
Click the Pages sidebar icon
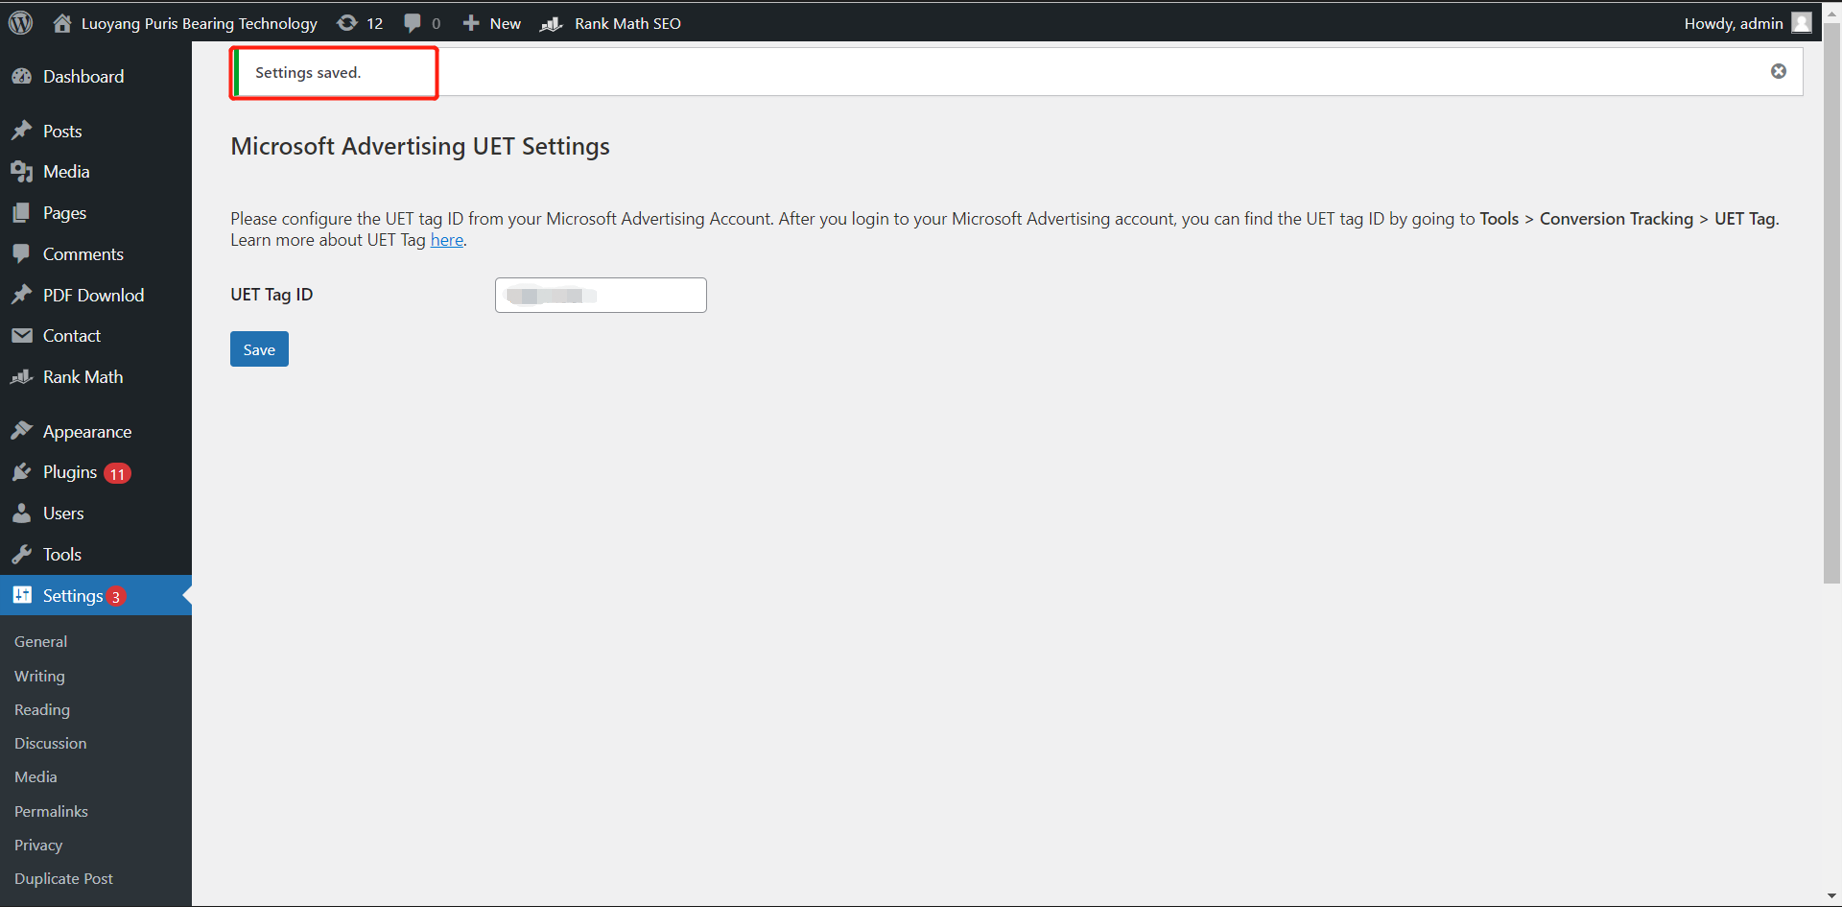(21, 213)
